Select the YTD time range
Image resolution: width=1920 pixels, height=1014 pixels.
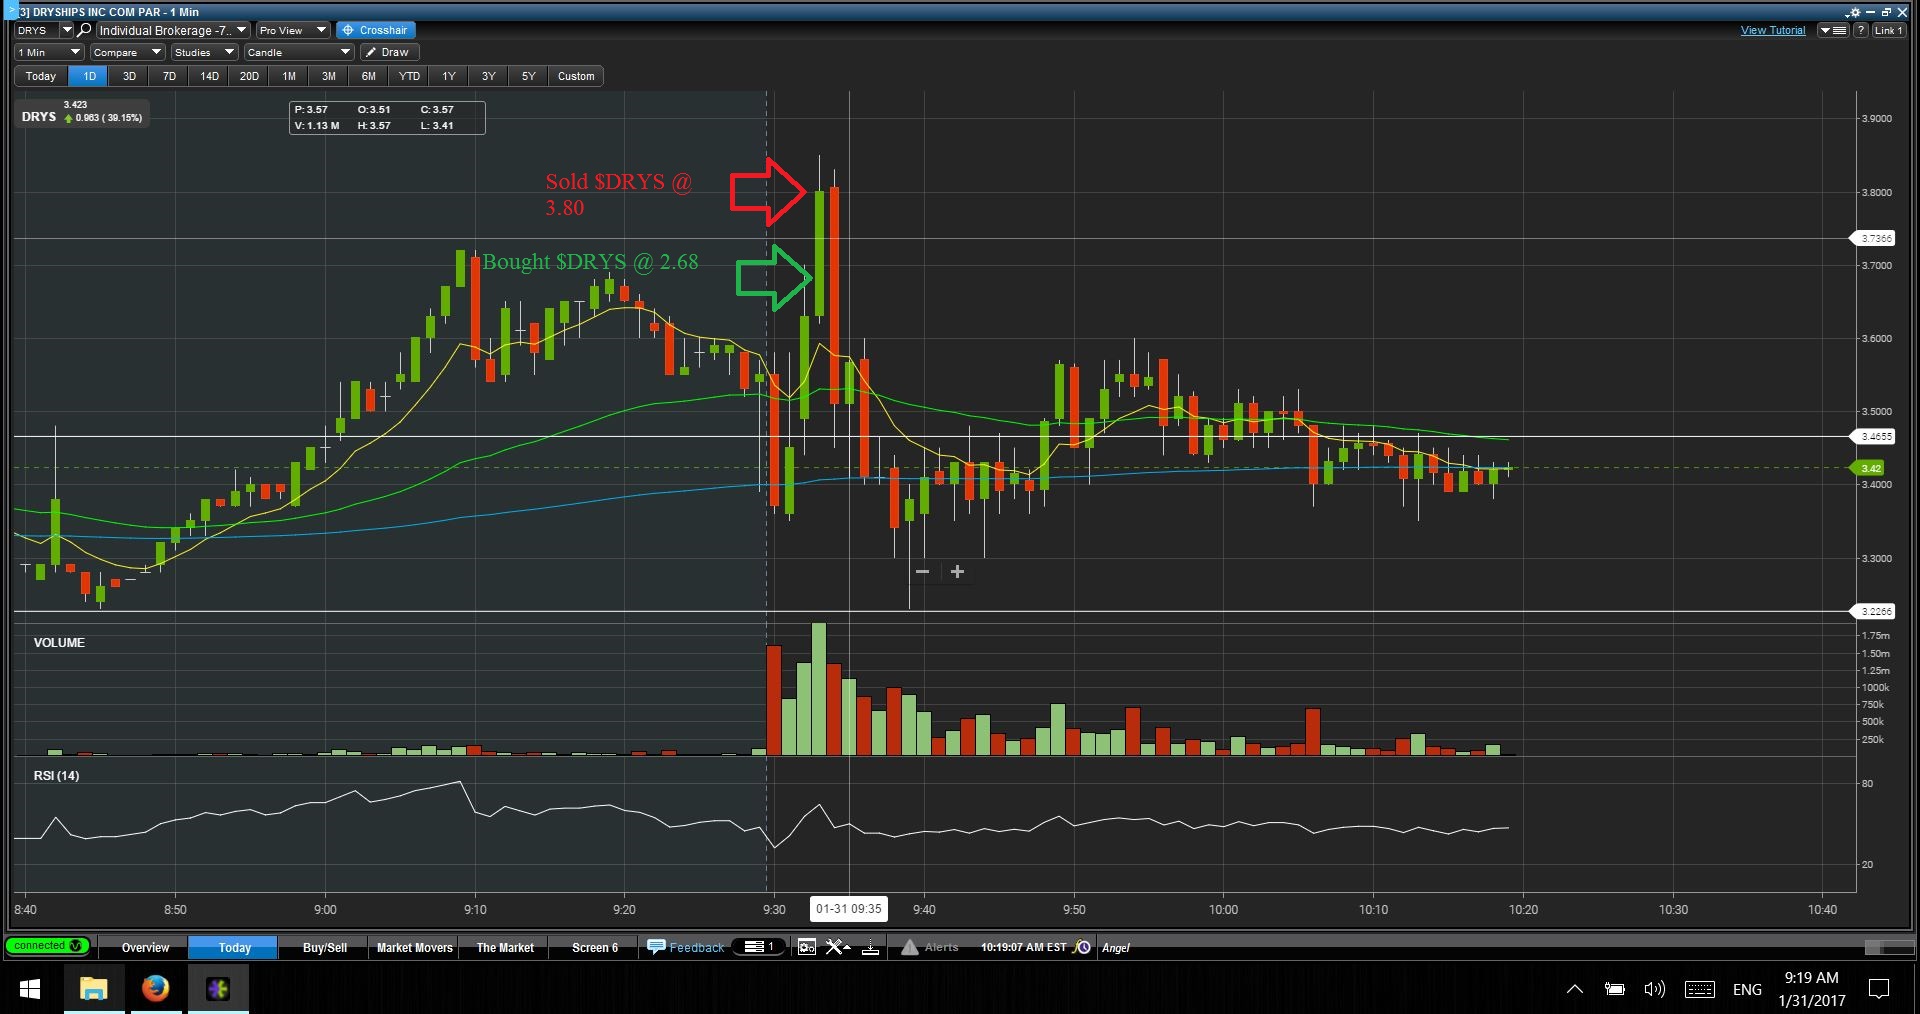pyautogui.click(x=409, y=76)
